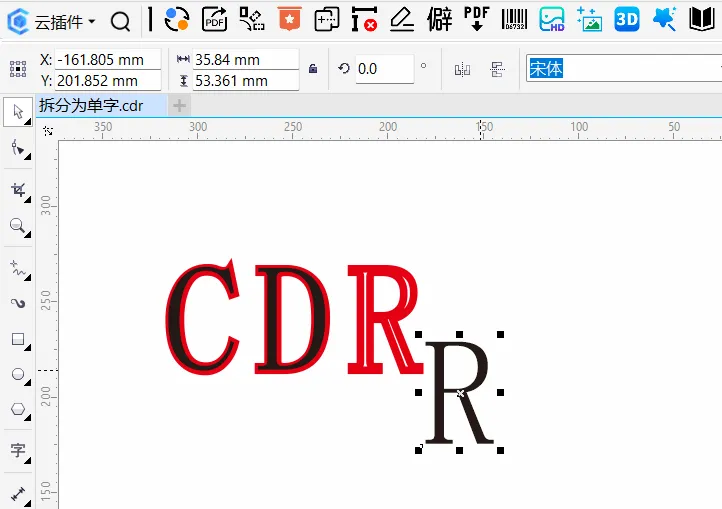Click the font name box showing 宋体
This screenshot has height=509, width=722.
624,69
